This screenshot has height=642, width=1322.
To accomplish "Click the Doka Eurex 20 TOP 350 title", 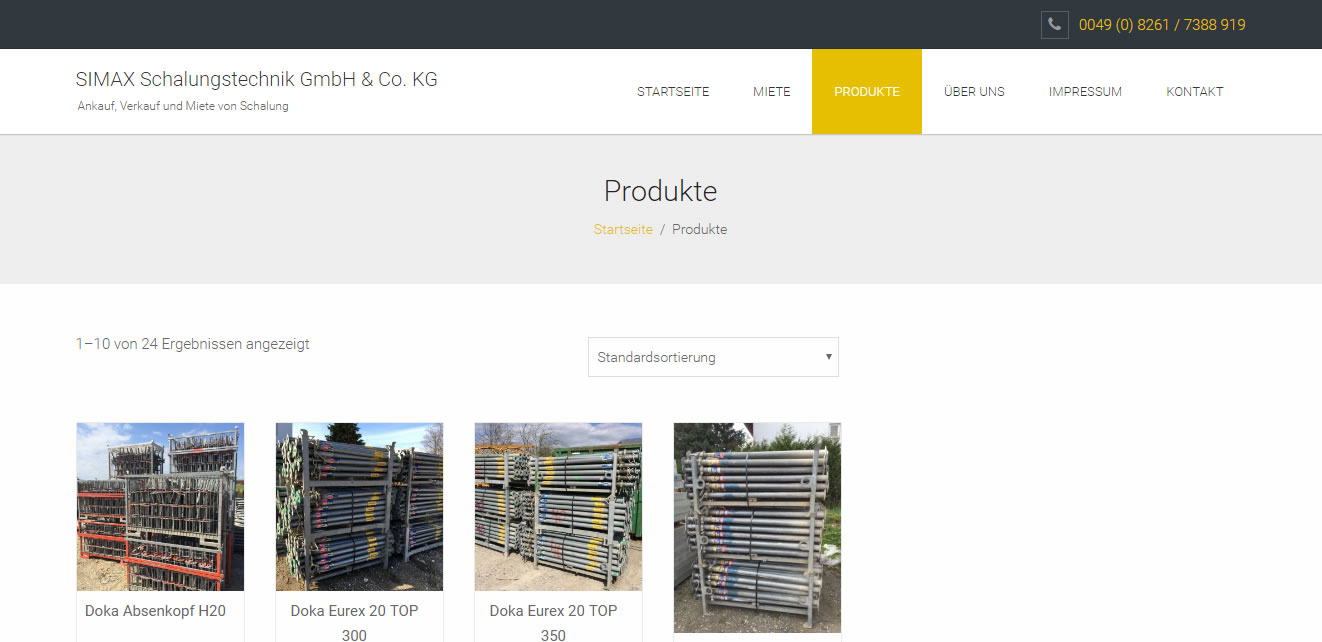I will pyautogui.click(x=553, y=623).
